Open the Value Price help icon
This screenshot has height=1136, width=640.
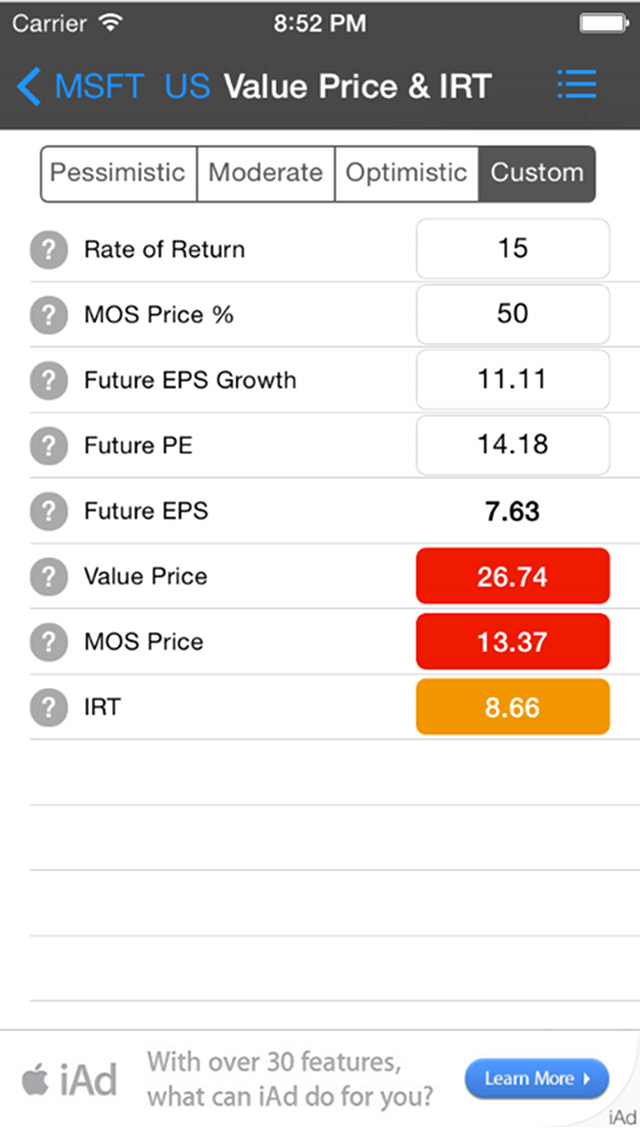(48, 576)
